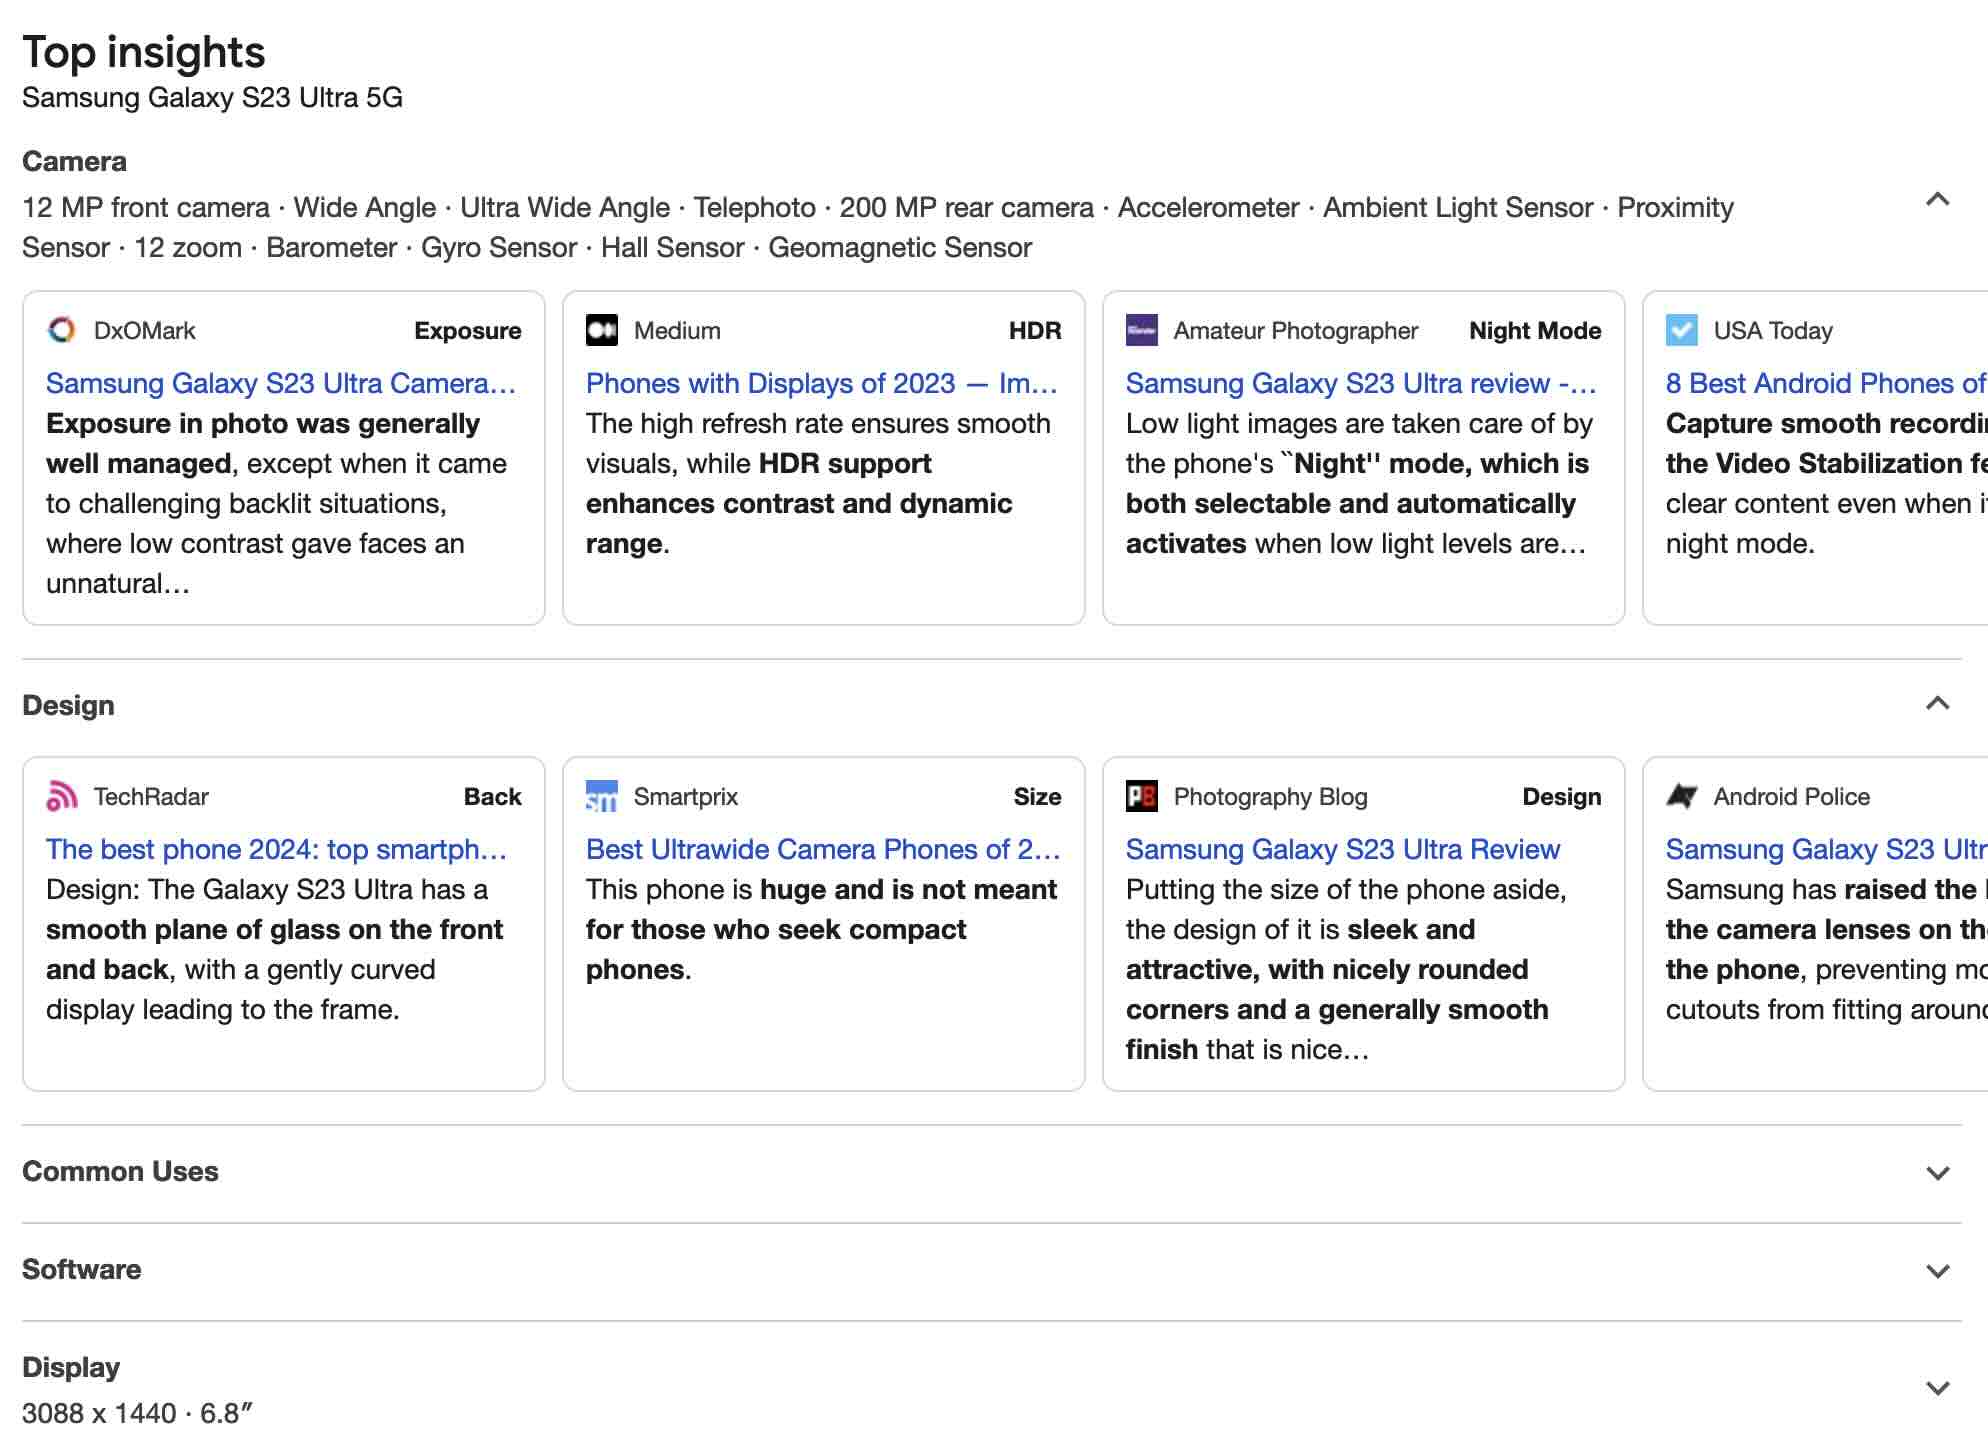Expand the Common Uses section chevron

[x=1938, y=1173]
